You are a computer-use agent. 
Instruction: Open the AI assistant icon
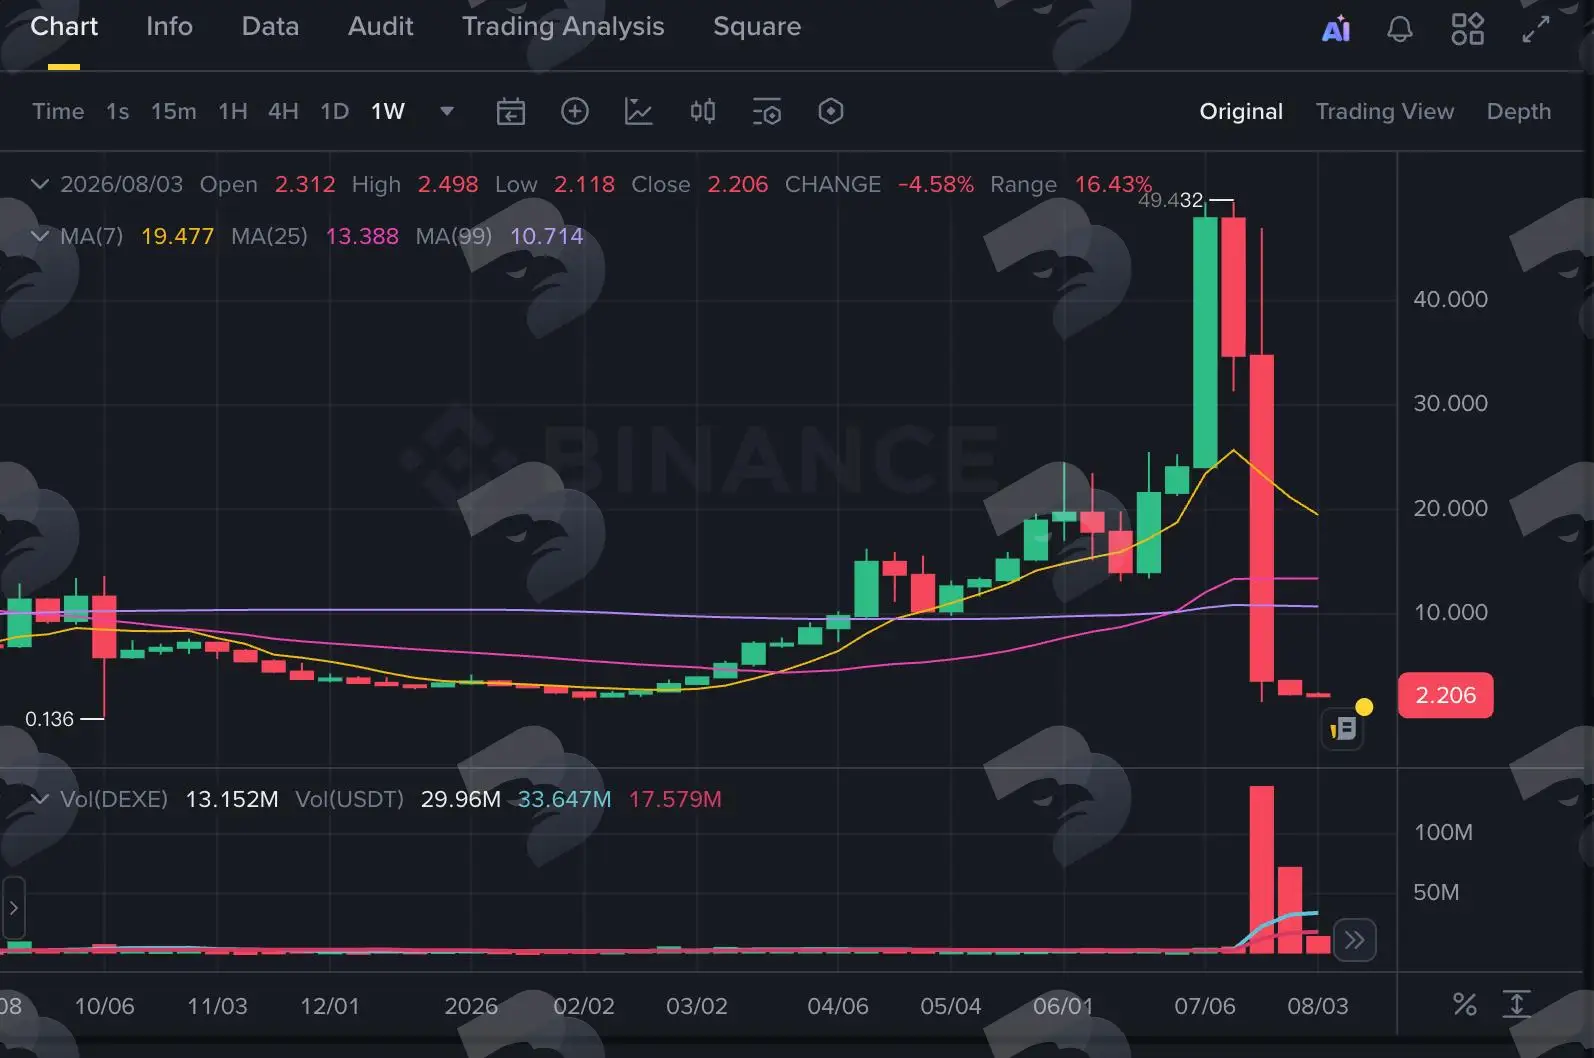[1336, 29]
